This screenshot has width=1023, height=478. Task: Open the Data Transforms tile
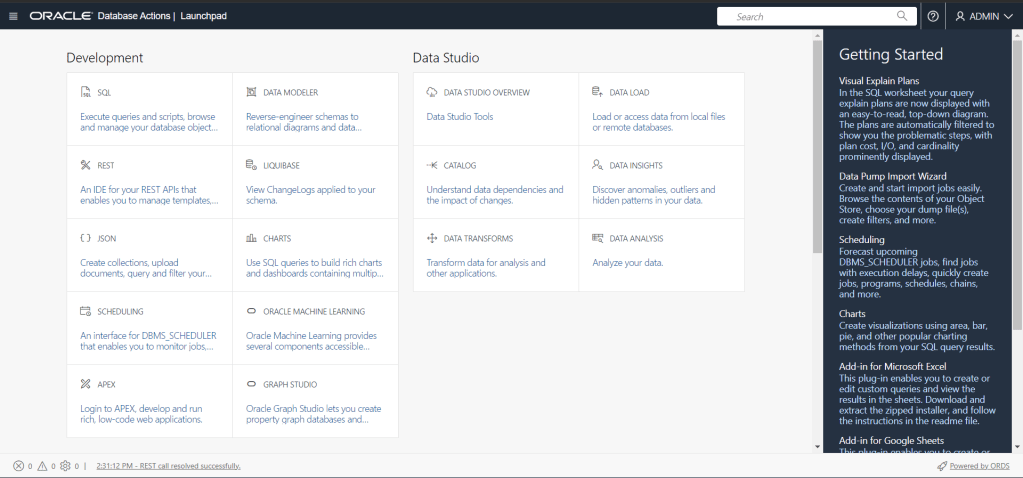[x=495, y=255]
